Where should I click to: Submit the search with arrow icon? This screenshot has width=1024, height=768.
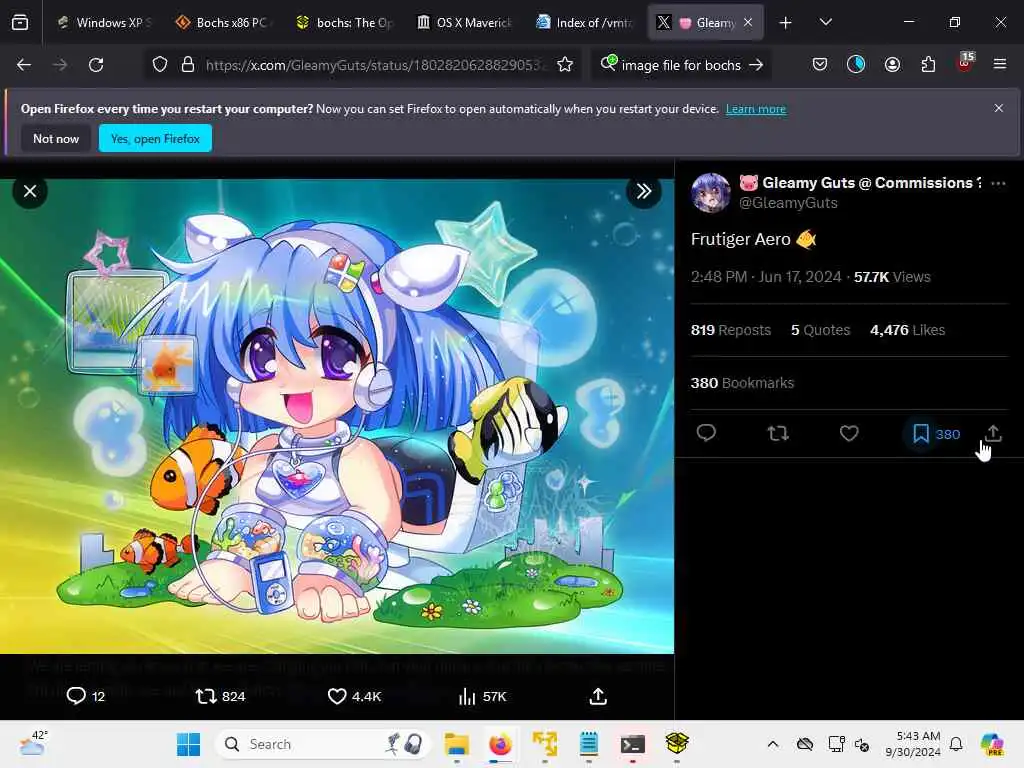756,65
